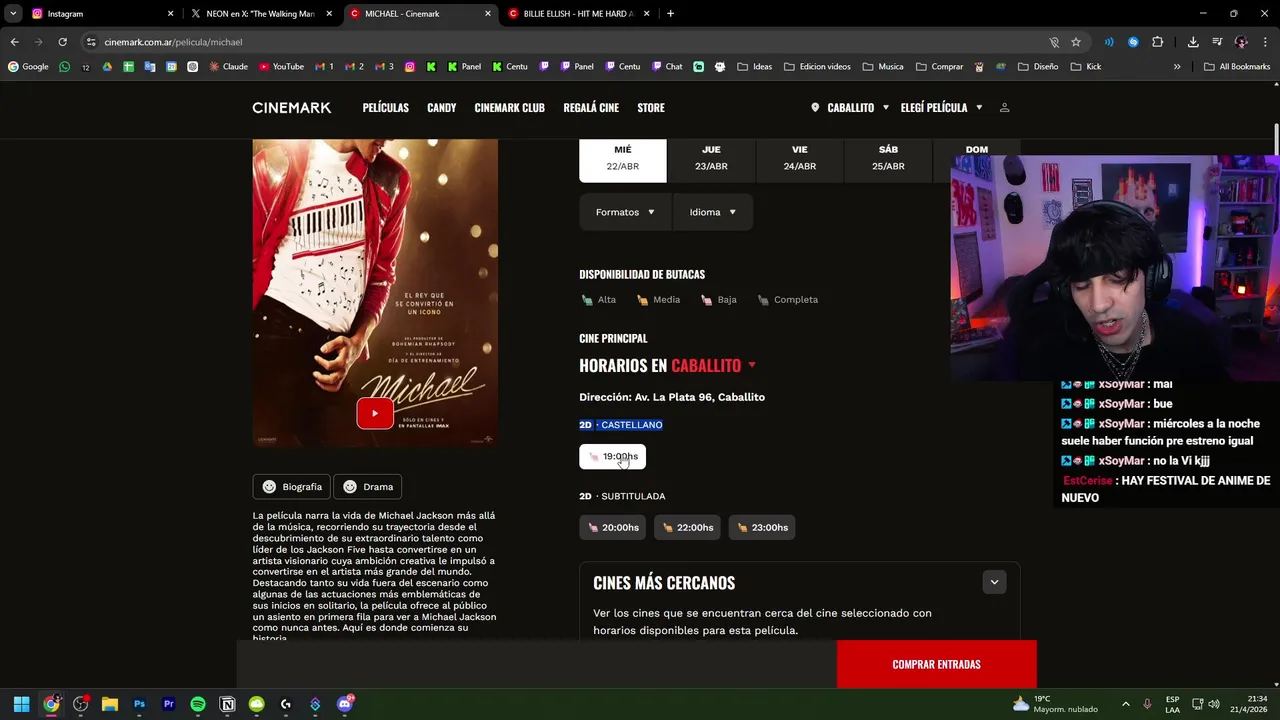Open Photoshop from the taskbar
The width and height of the screenshot is (1280, 720).
tap(139, 704)
